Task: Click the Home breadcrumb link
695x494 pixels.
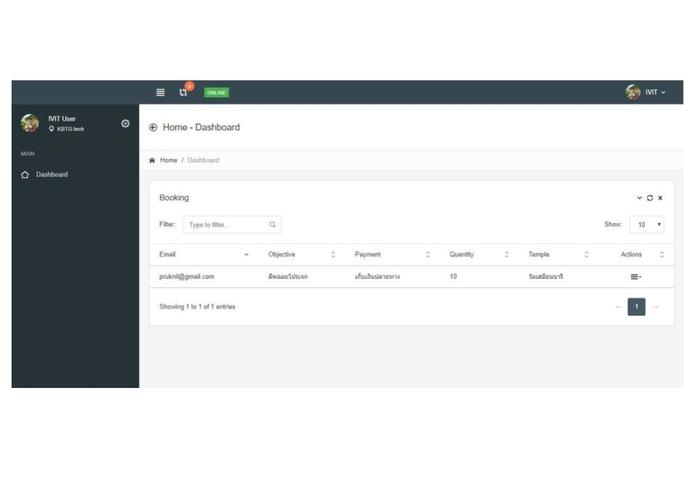Action: point(168,160)
